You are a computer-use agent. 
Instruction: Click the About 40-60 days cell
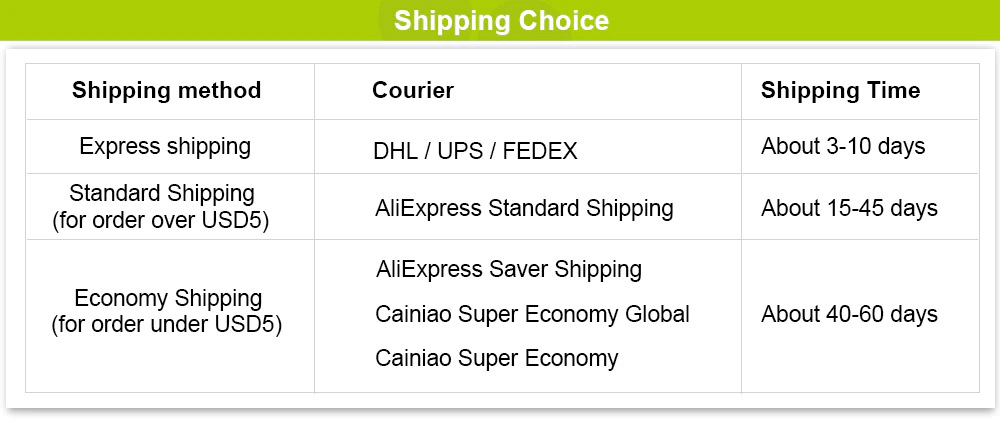point(849,314)
